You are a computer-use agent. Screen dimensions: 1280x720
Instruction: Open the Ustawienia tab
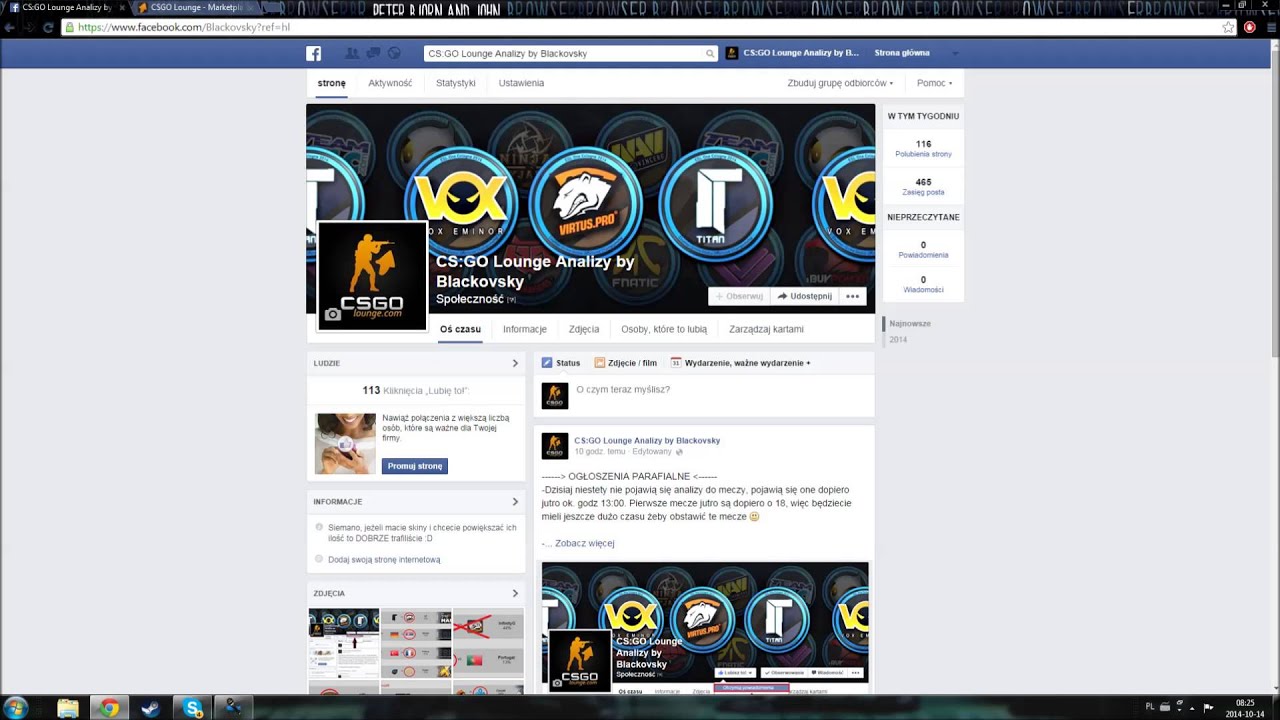pyautogui.click(x=521, y=83)
